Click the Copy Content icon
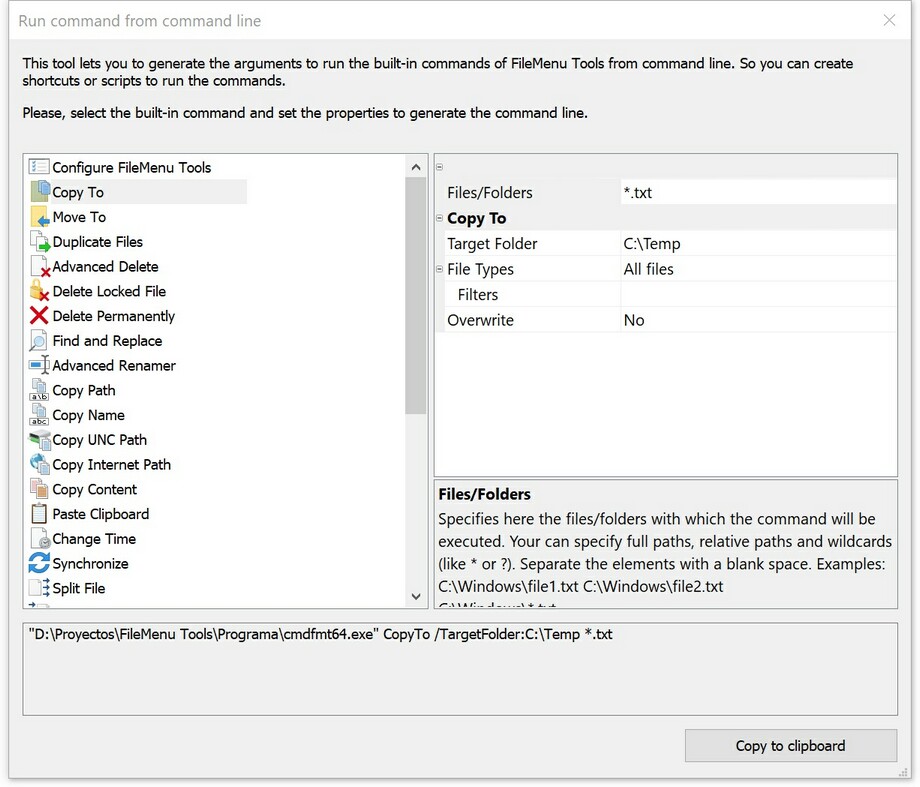 (x=39, y=489)
